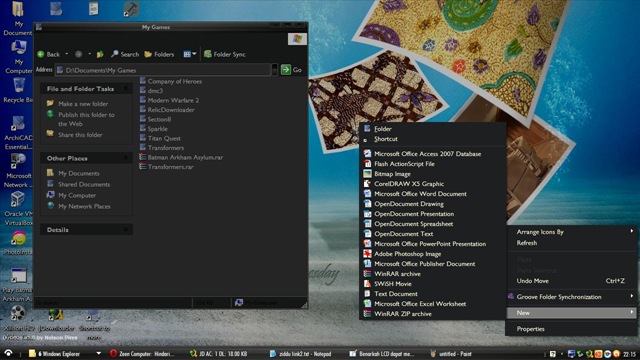The width and height of the screenshot is (640, 360).
Task: Select Batman Arkham Asylum.rar file
Action: (181, 157)
